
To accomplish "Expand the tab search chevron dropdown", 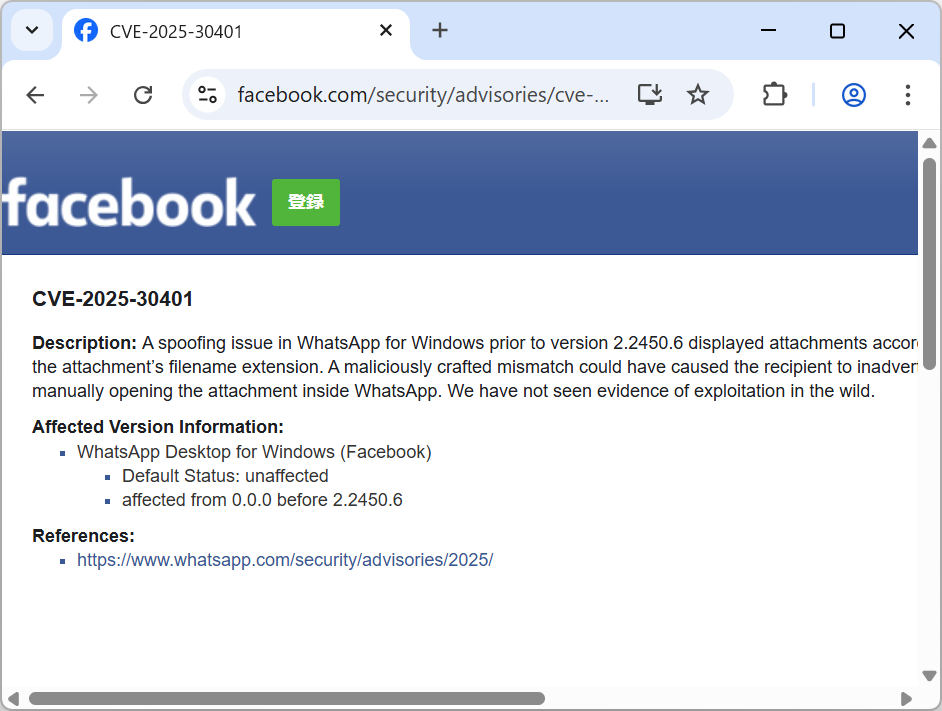I will [31, 30].
